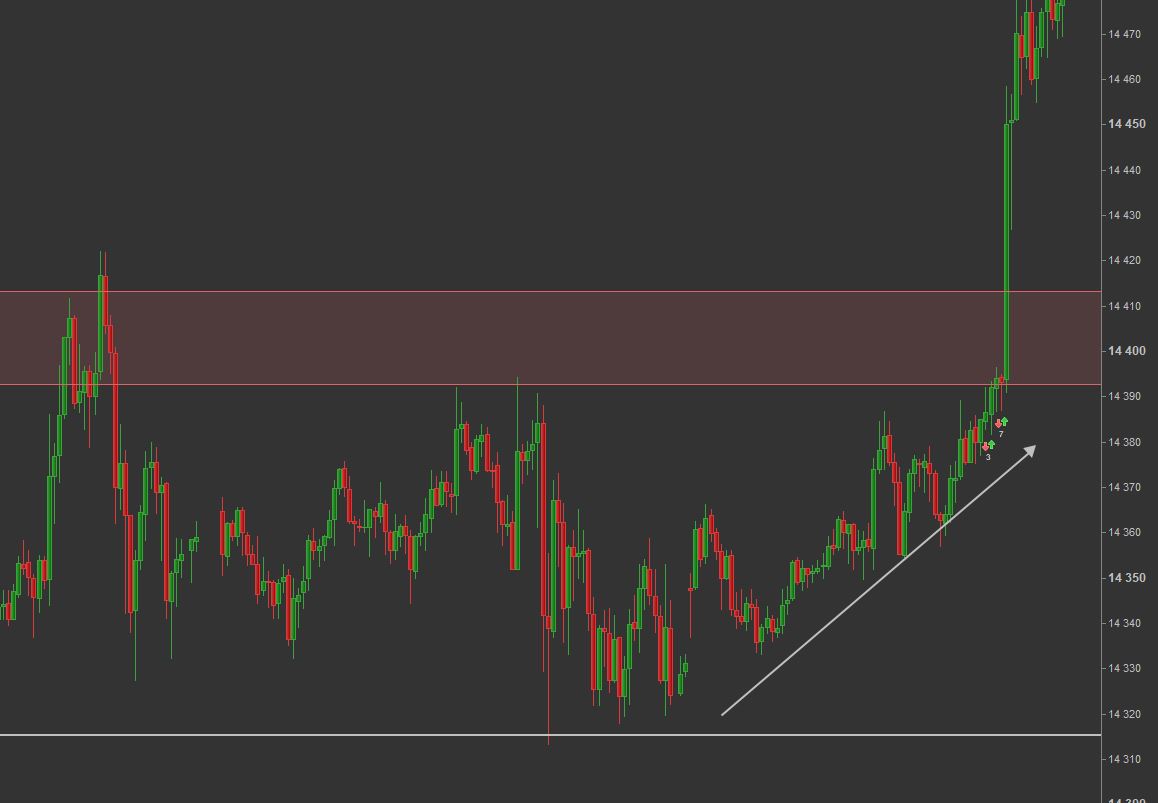Select the upper red border of the resistance zone
This screenshot has height=803, width=1158.
tap(550, 291)
